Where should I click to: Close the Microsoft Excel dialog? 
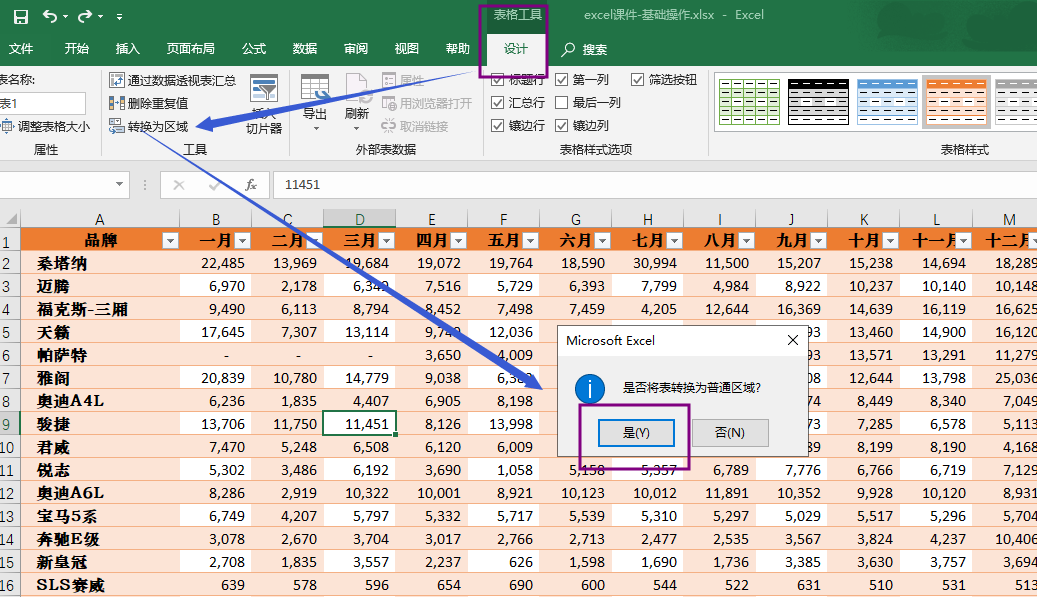click(x=793, y=340)
